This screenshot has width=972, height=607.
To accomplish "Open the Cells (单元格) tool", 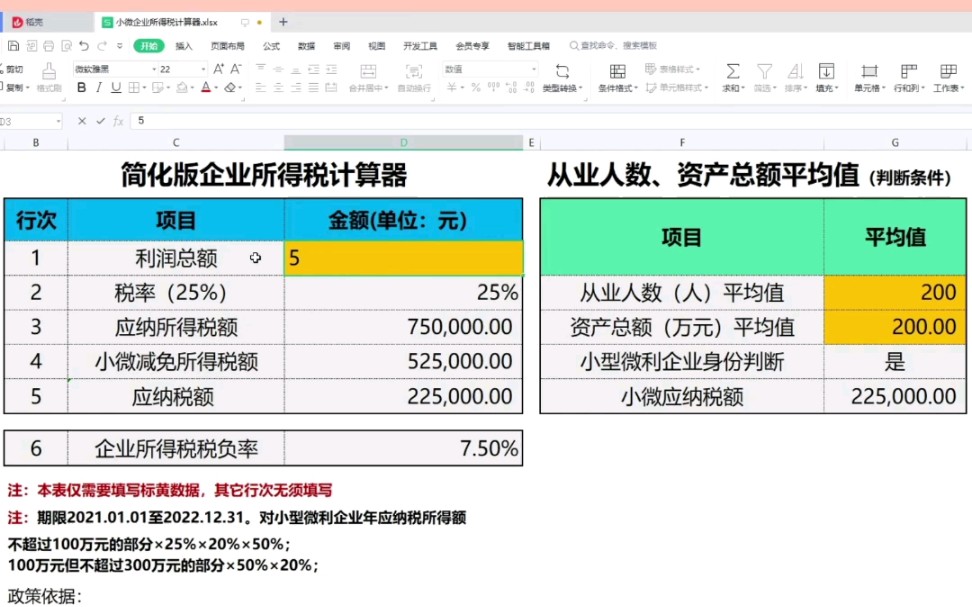I will click(869, 72).
